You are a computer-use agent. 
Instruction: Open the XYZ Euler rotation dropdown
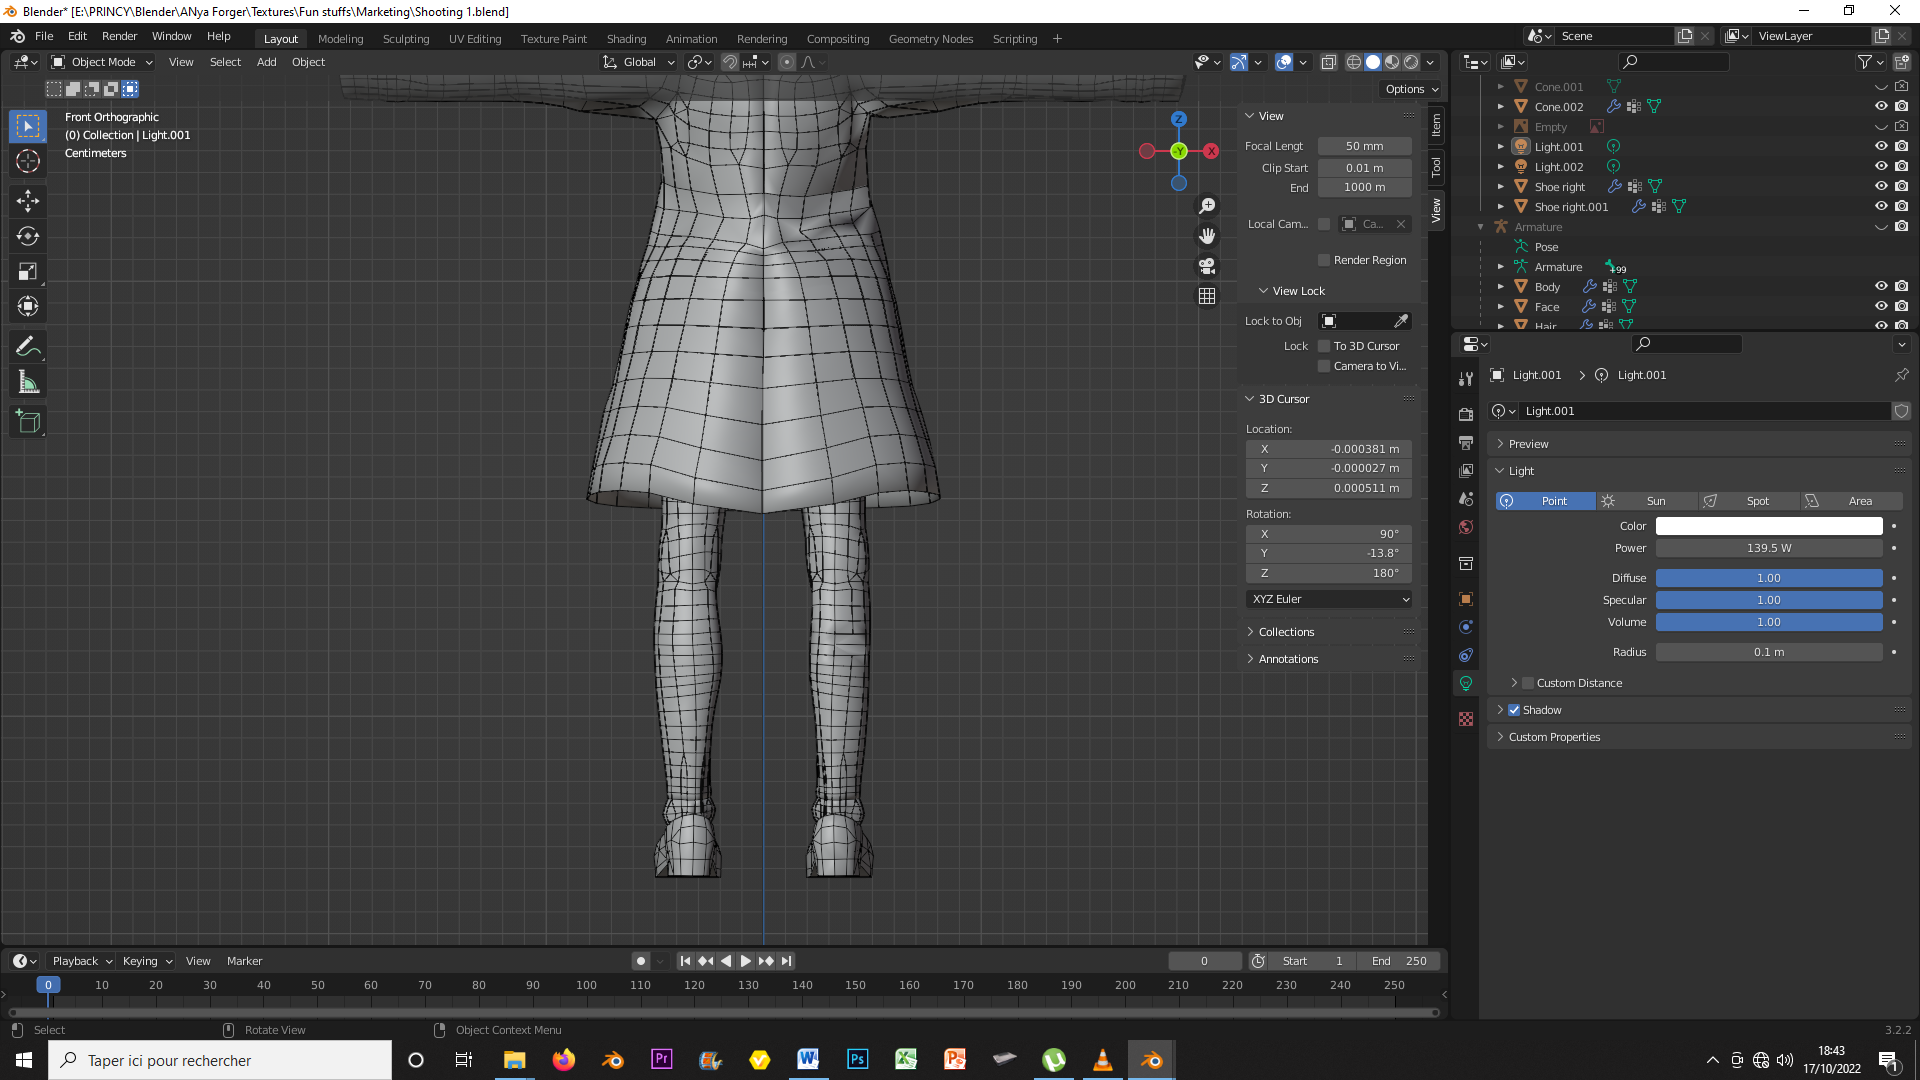tap(1330, 599)
